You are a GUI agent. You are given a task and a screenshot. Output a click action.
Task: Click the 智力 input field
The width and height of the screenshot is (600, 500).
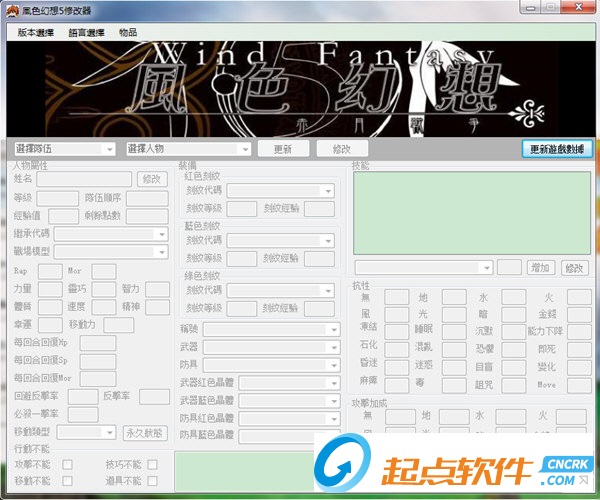(157, 289)
